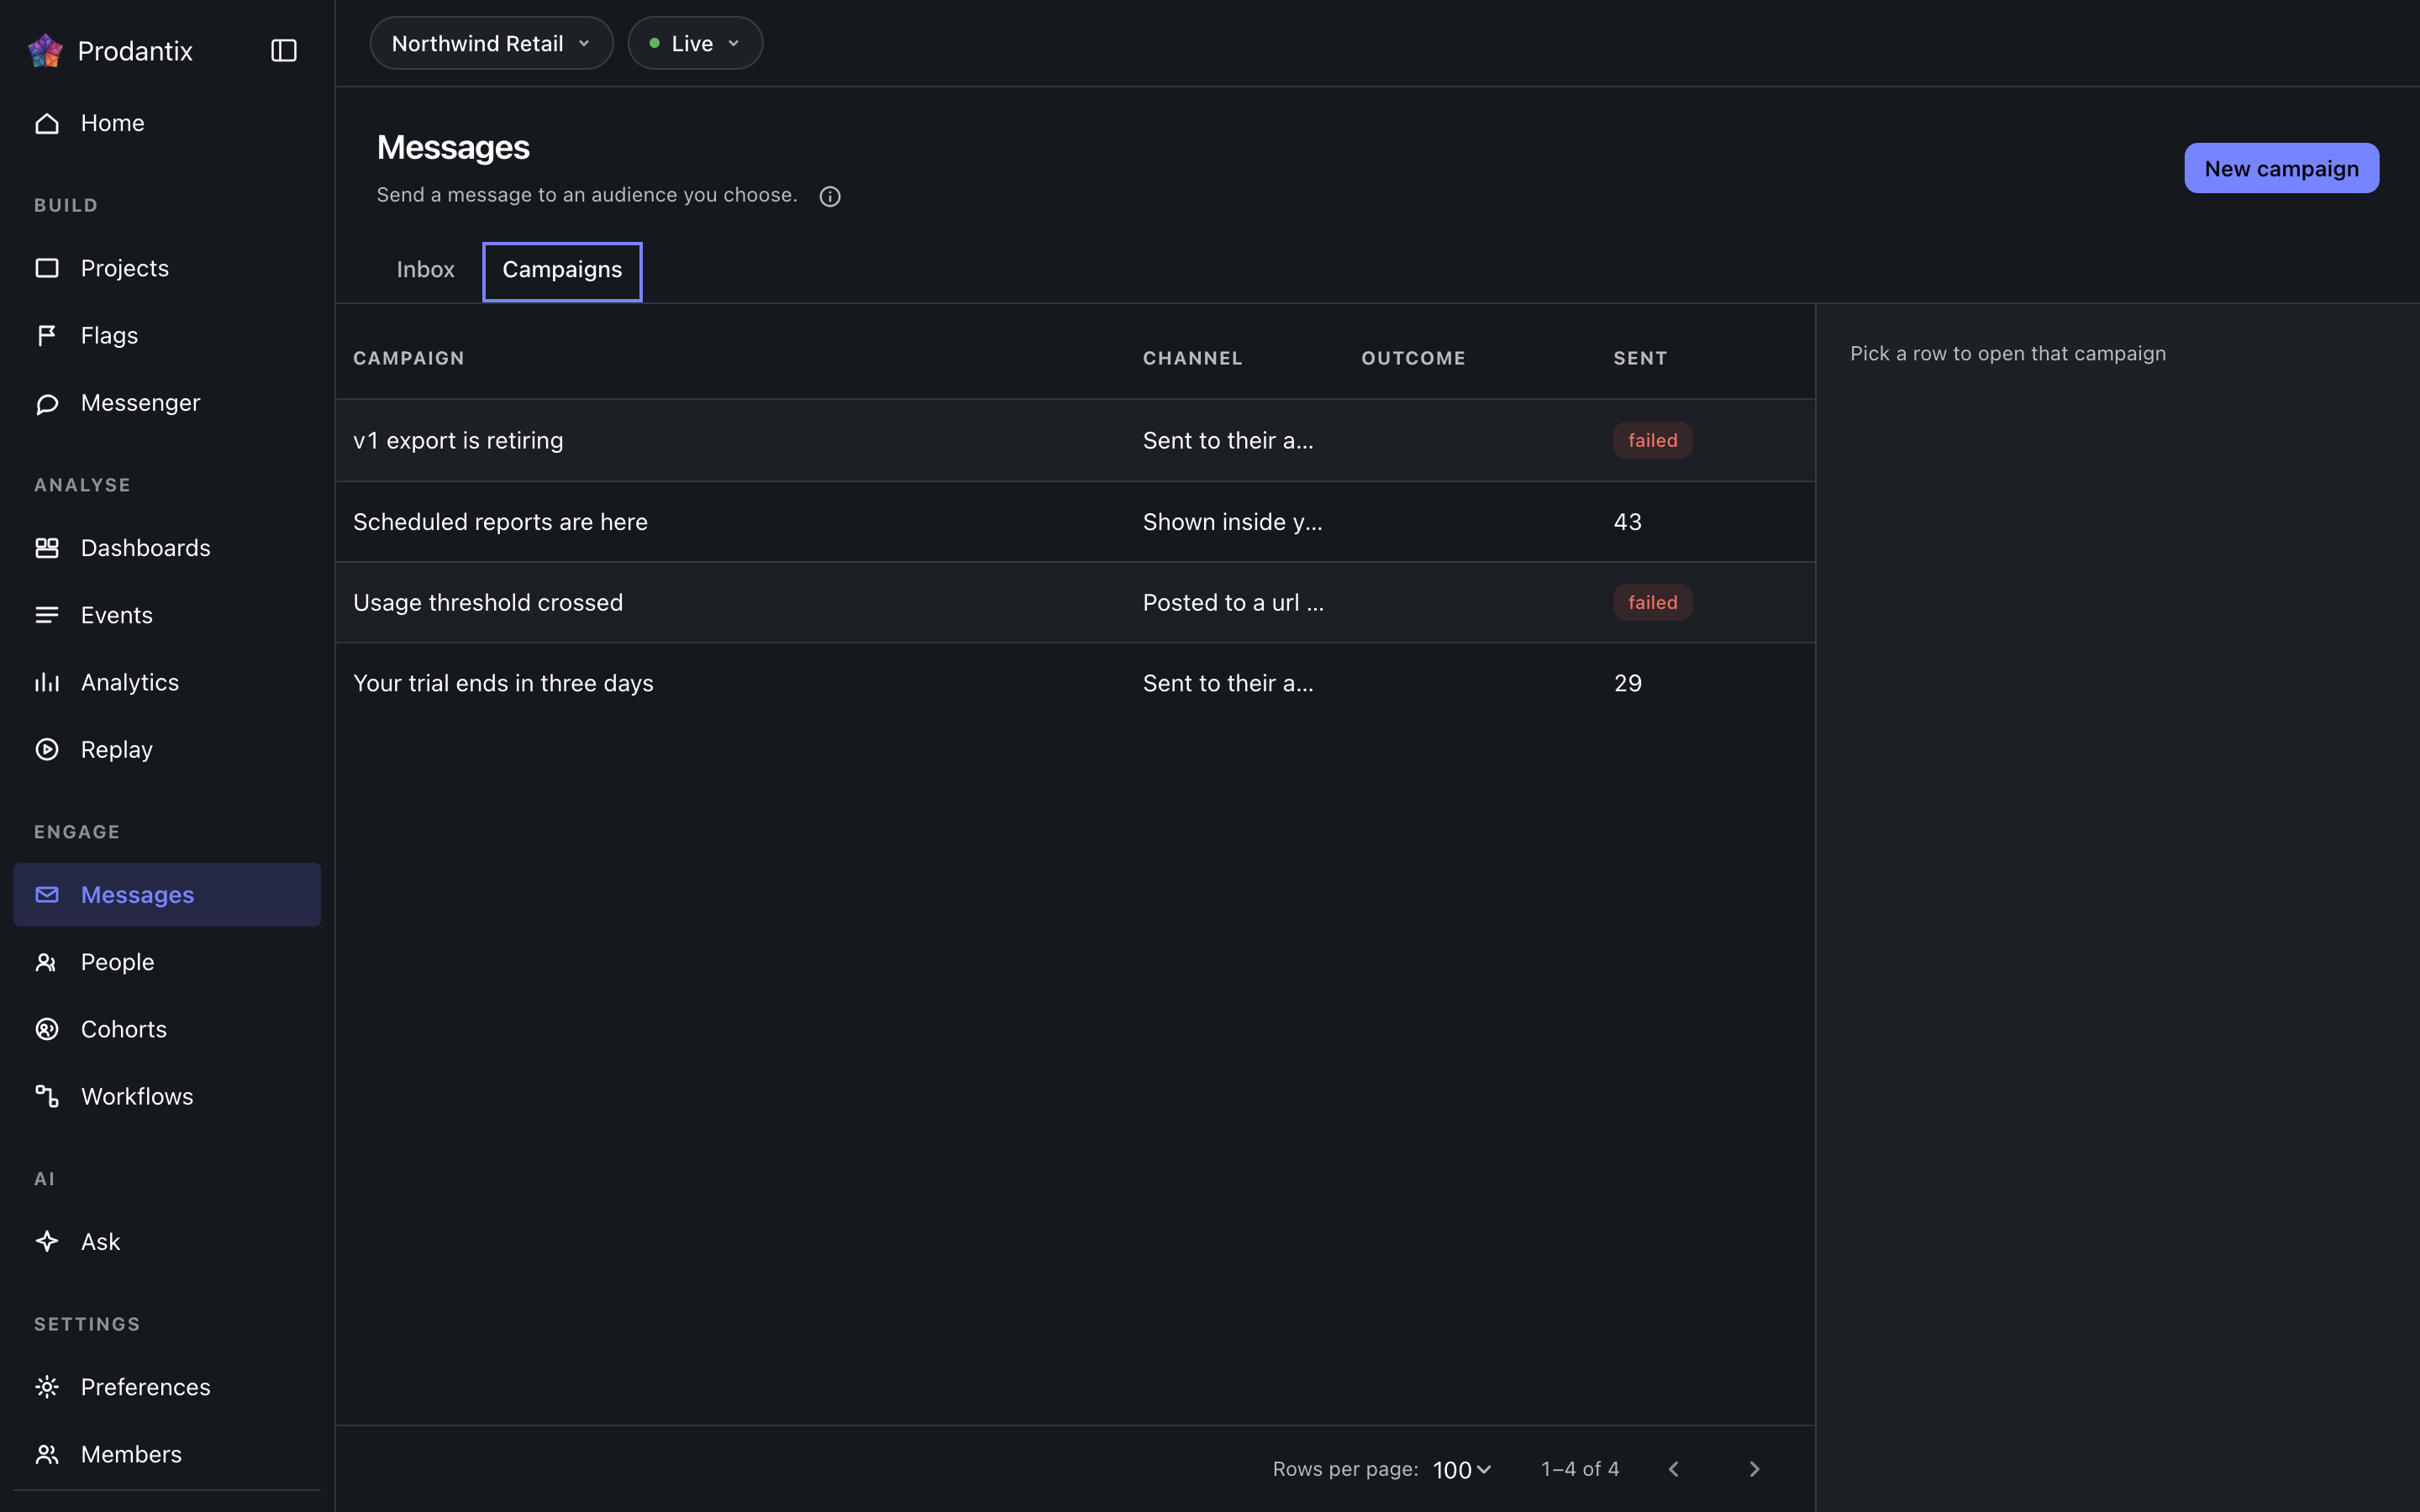Click the Preferences gear icon
Screen dimensions: 2420x1512
[x=47, y=1386]
